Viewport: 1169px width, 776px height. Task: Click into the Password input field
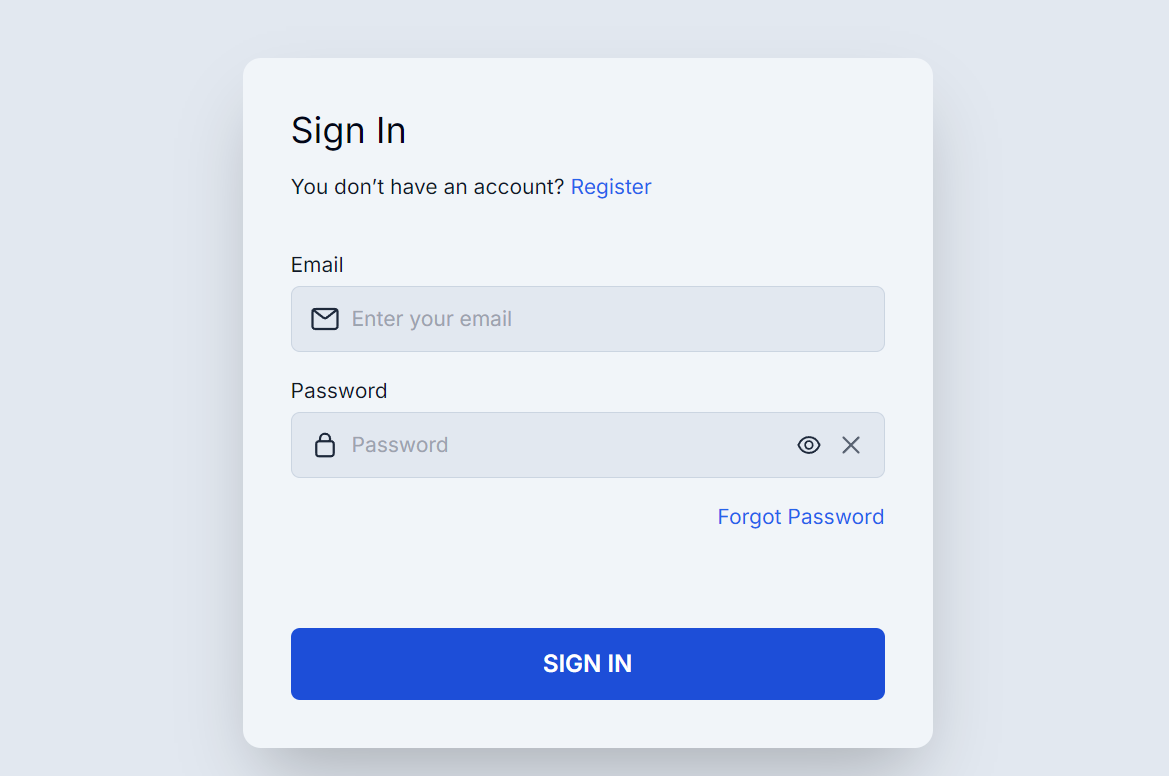pyautogui.click(x=560, y=445)
